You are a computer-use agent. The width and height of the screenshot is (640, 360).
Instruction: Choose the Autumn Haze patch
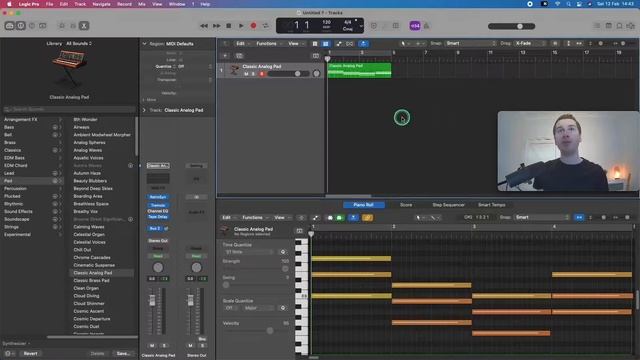(x=87, y=173)
